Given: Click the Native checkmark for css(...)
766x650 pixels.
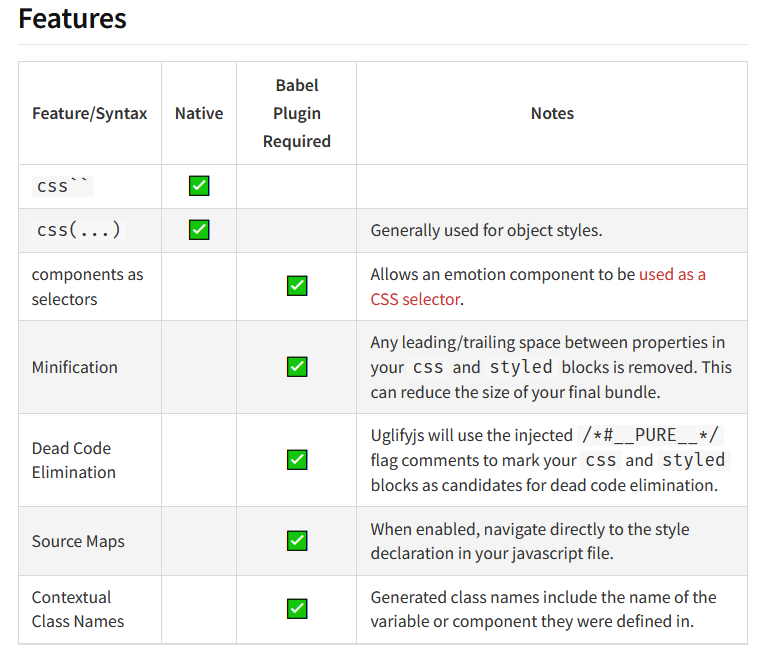Looking at the screenshot, I should point(199,230).
